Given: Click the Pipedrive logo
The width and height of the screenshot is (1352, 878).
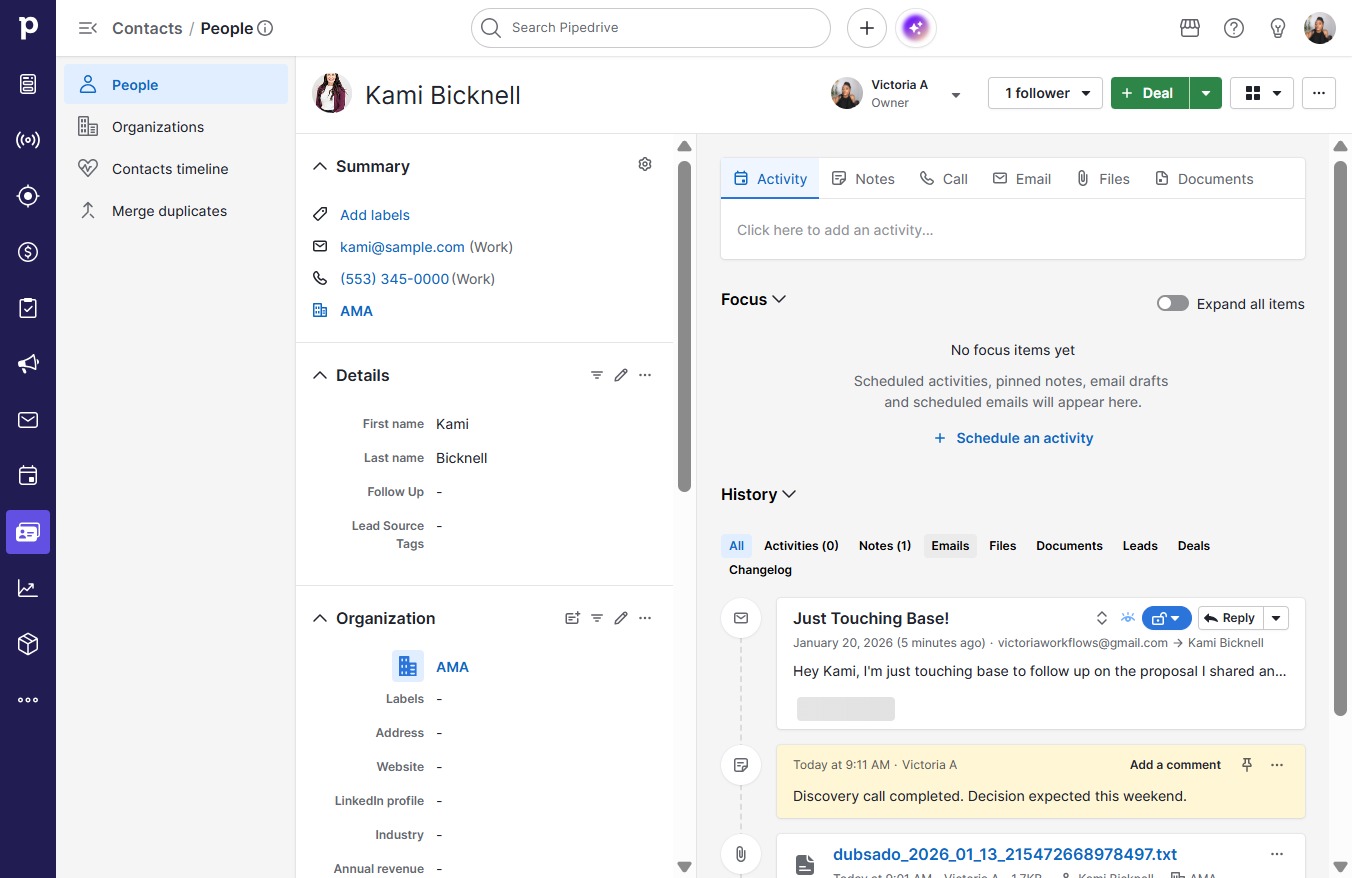Looking at the screenshot, I should pyautogui.click(x=28, y=28).
